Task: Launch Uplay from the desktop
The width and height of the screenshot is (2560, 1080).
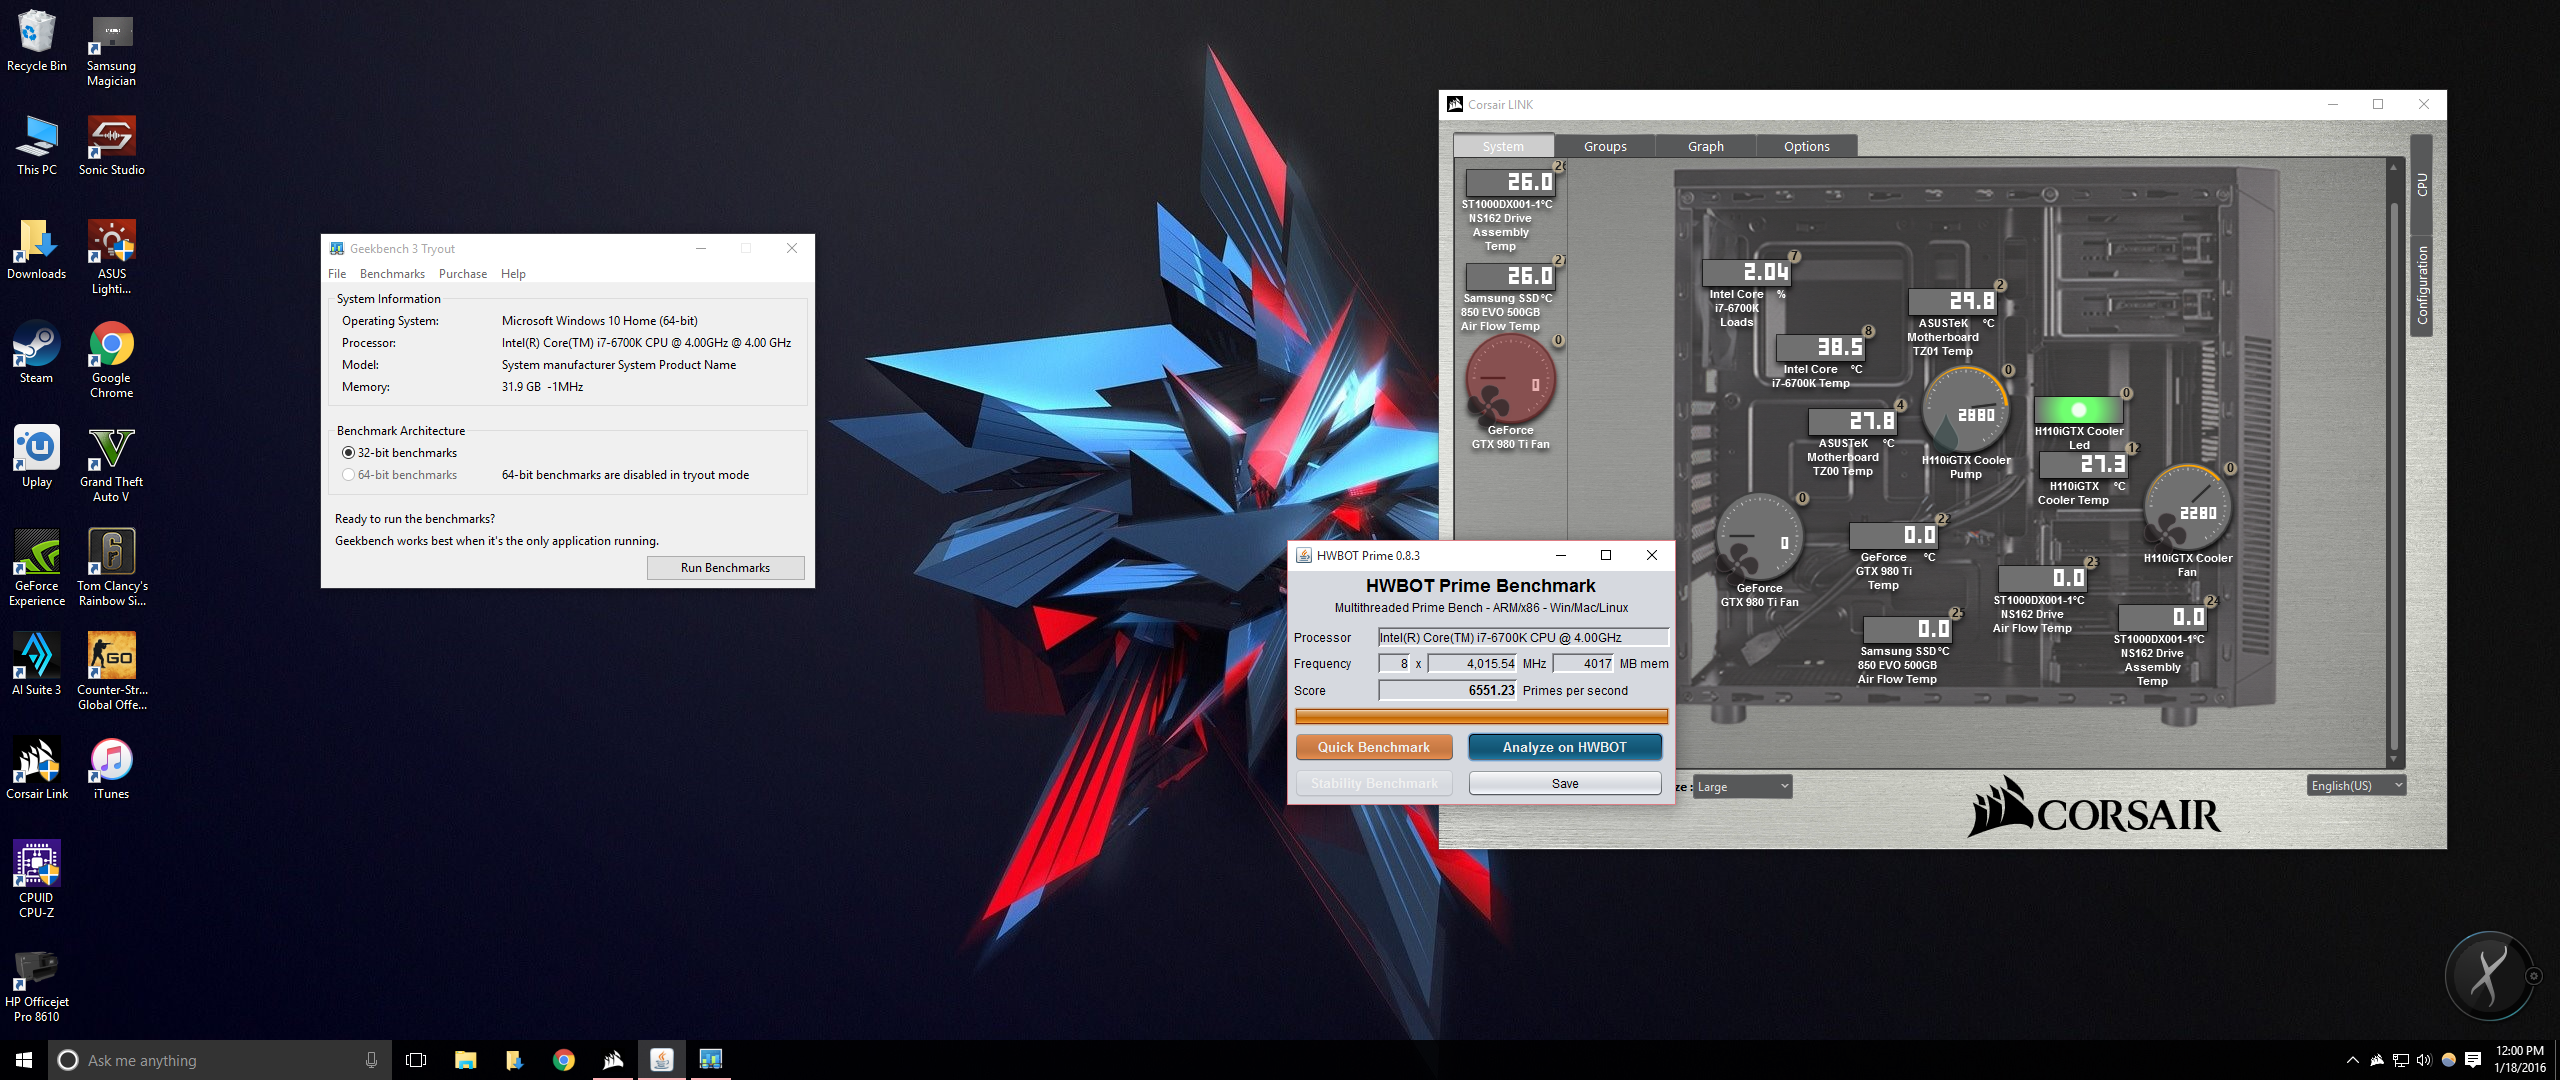Action: tap(37, 458)
